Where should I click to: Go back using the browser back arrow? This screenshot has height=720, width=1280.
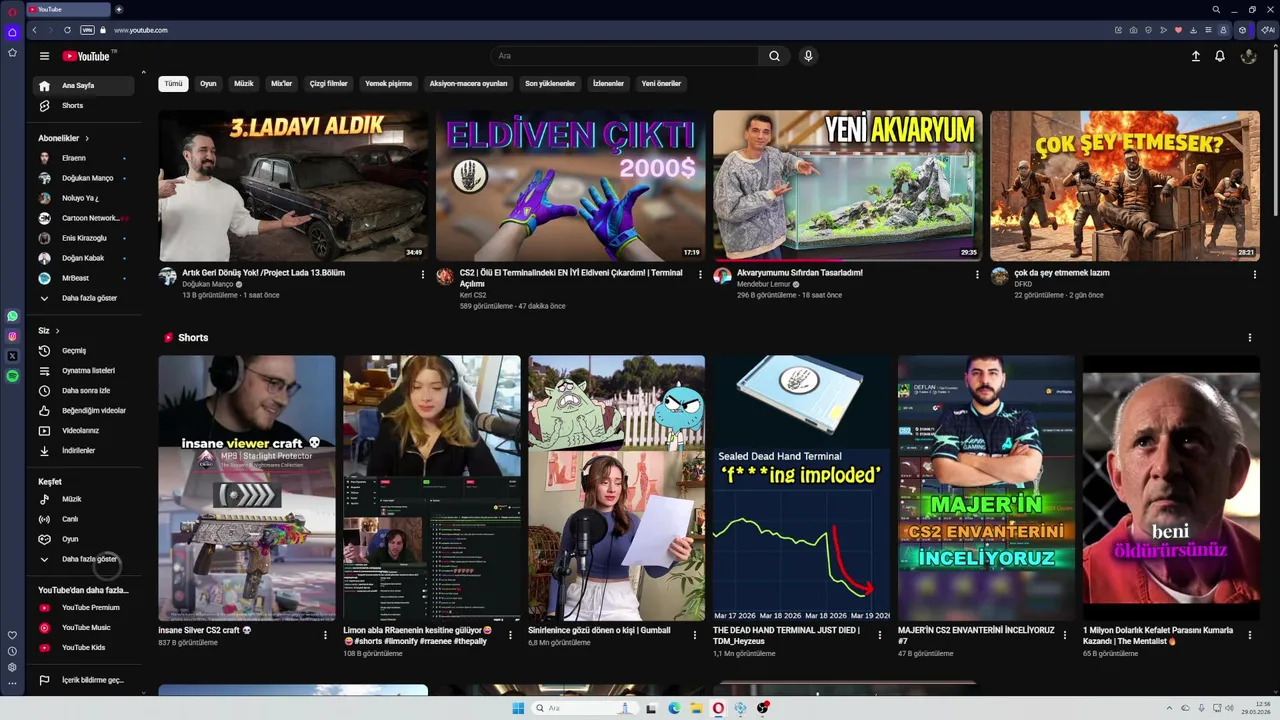34,30
